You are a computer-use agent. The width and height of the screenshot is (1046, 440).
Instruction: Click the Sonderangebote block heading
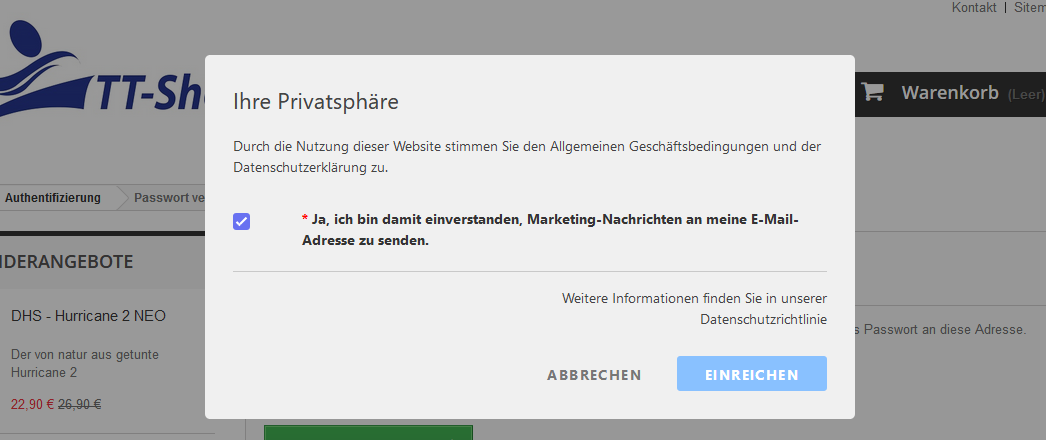coord(67,261)
